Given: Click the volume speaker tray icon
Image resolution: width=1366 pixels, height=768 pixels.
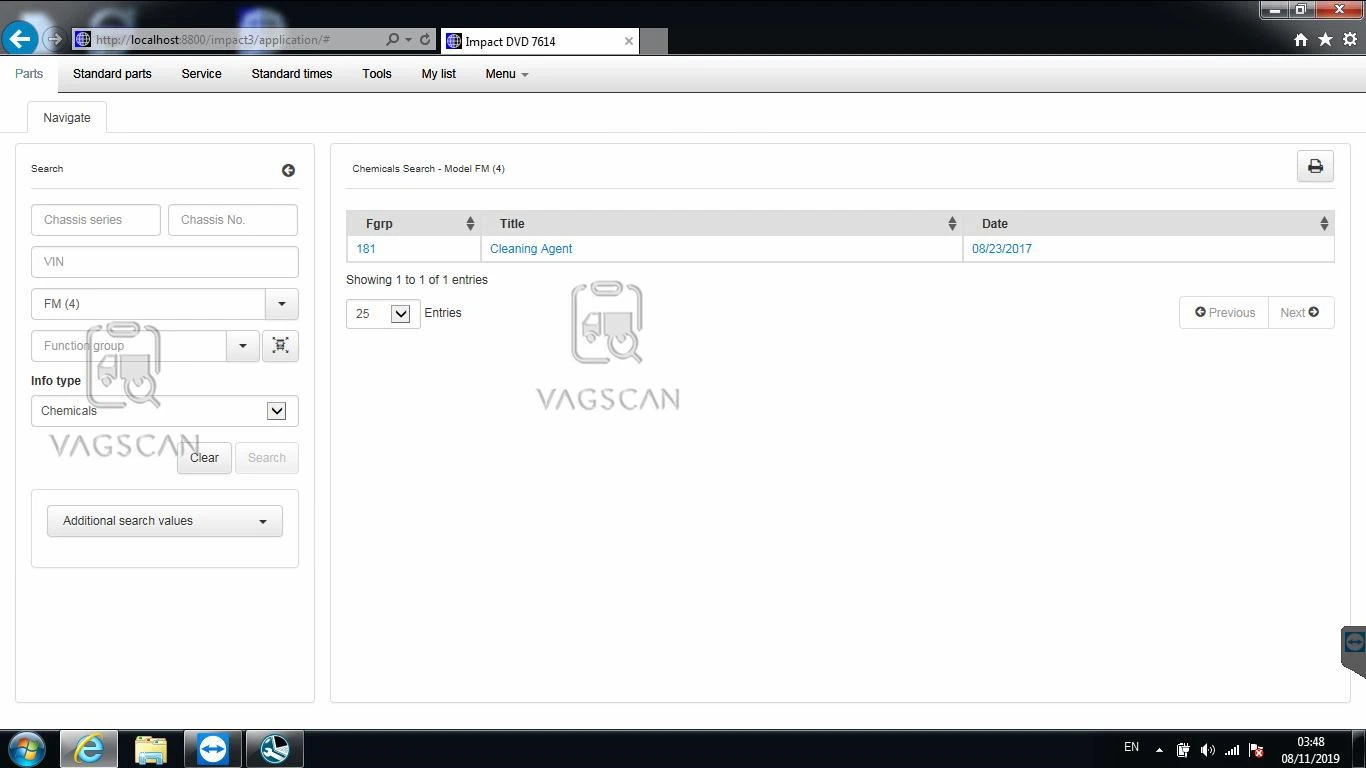Looking at the screenshot, I should click(x=1207, y=750).
